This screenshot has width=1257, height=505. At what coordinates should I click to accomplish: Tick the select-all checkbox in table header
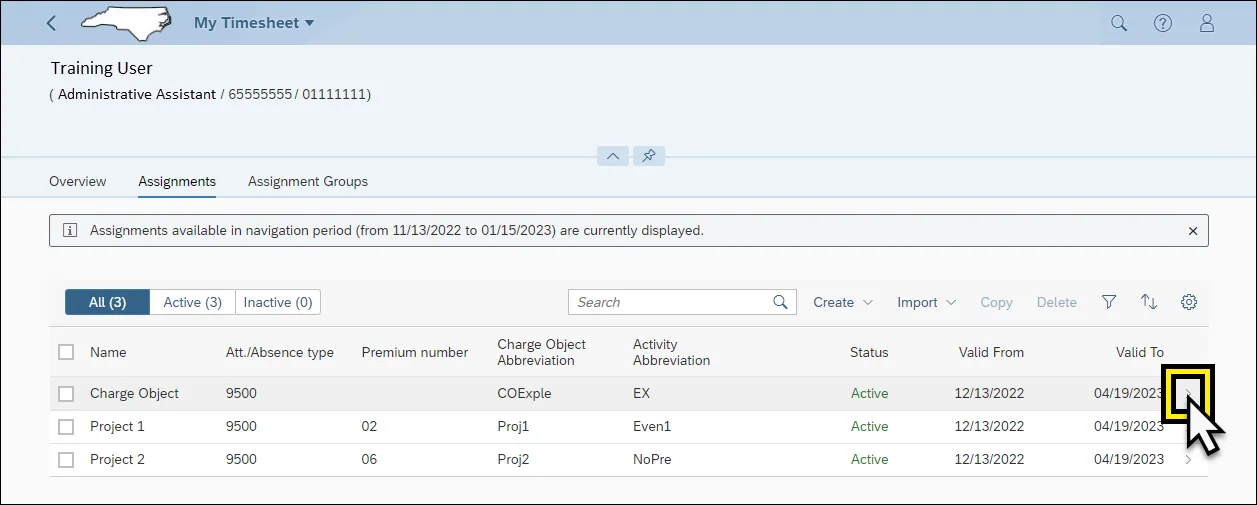[66, 352]
